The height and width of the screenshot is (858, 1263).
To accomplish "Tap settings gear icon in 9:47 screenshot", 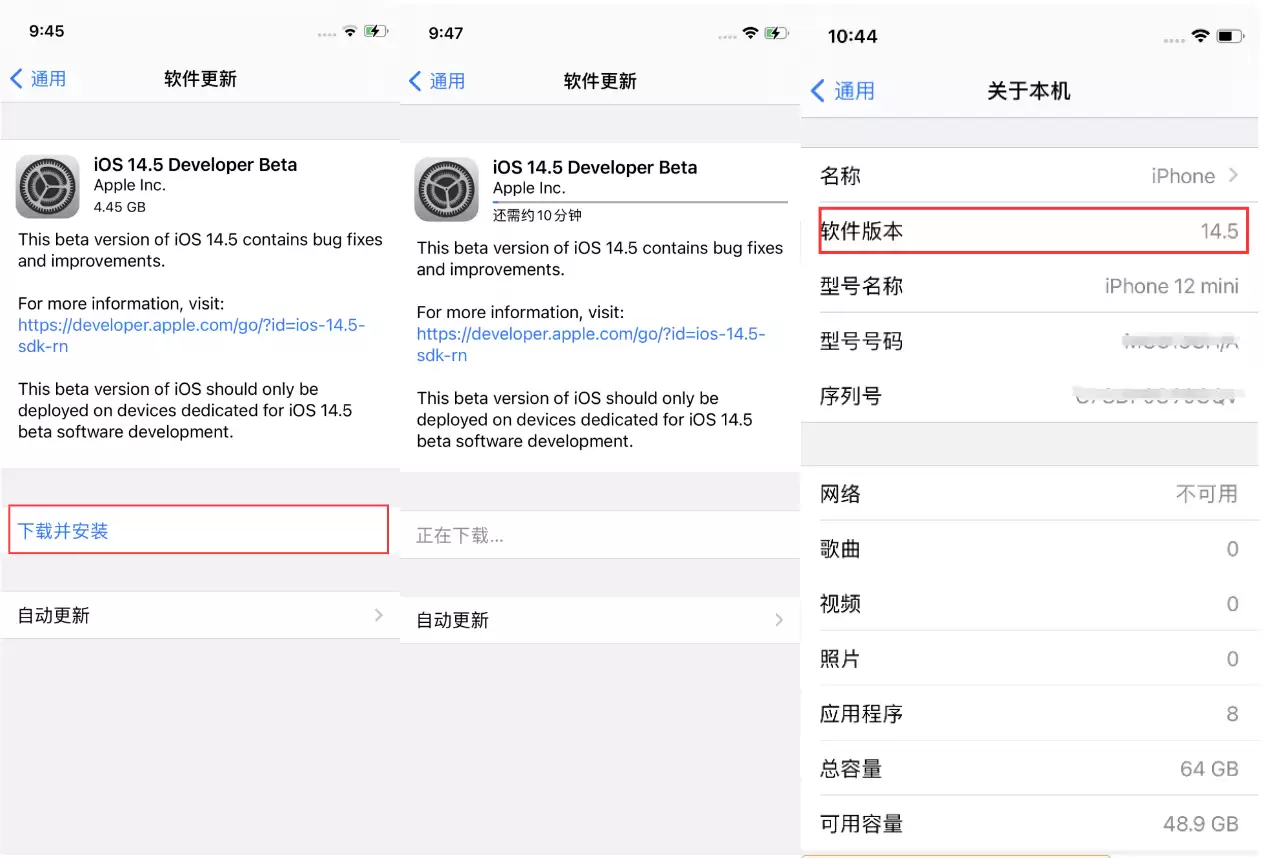I will click(446, 189).
